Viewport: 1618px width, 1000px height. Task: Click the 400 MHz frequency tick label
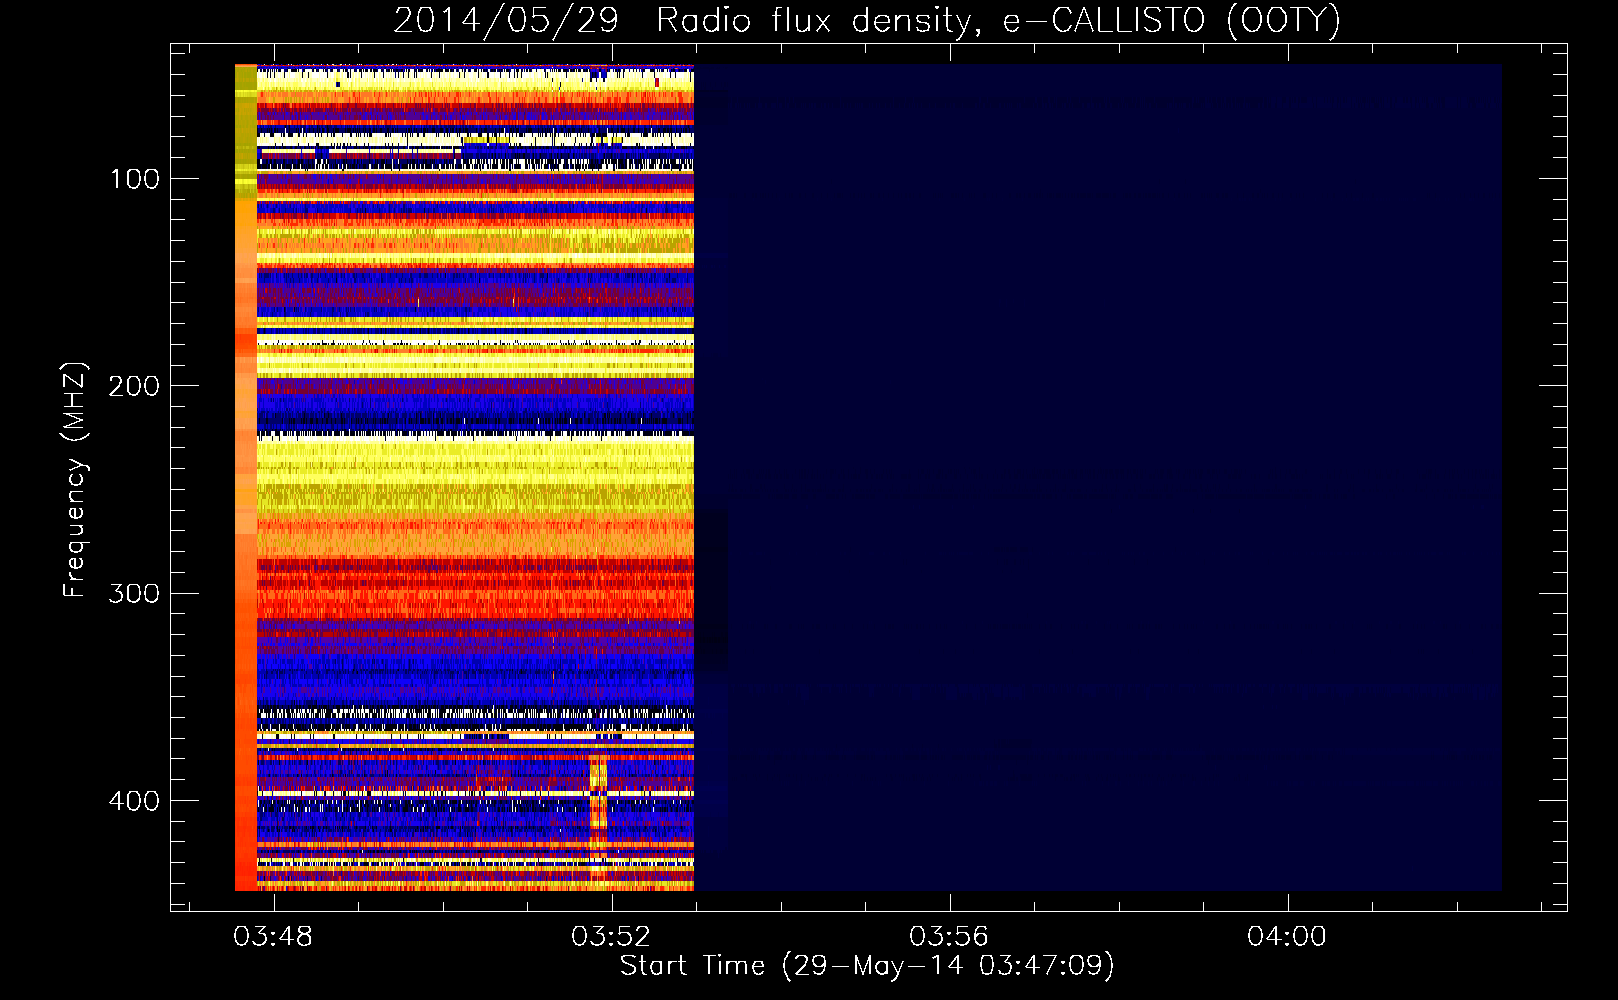pos(135,801)
